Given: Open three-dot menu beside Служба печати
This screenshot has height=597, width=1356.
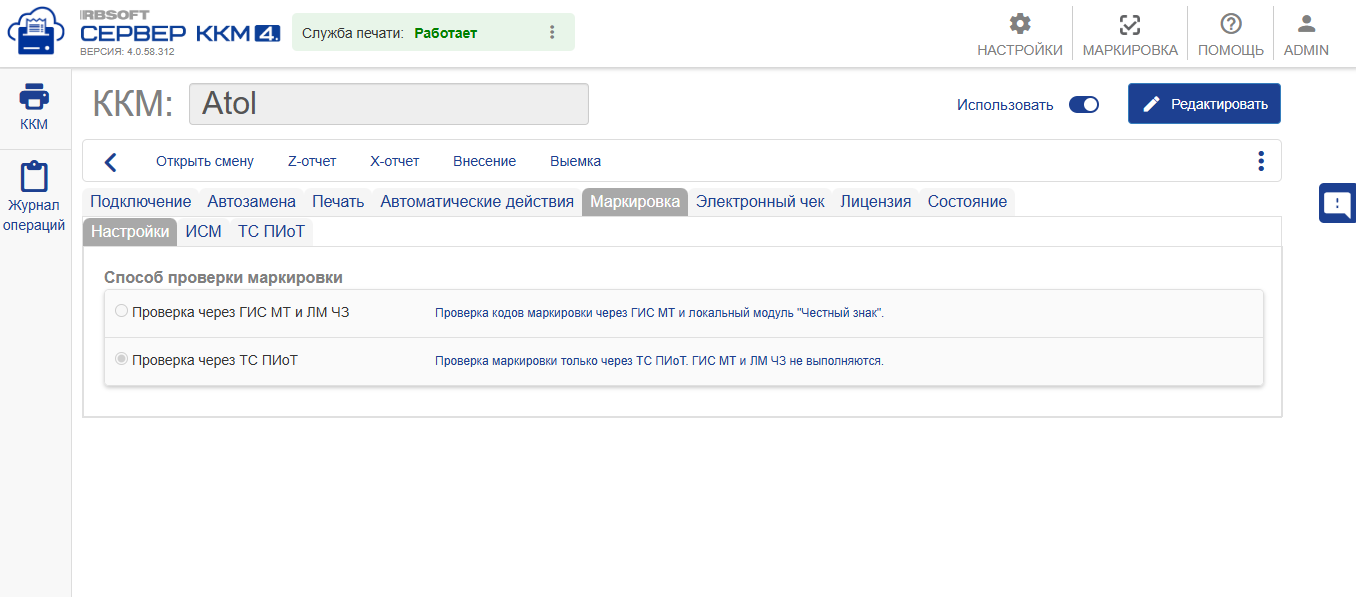Looking at the screenshot, I should [551, 31].
